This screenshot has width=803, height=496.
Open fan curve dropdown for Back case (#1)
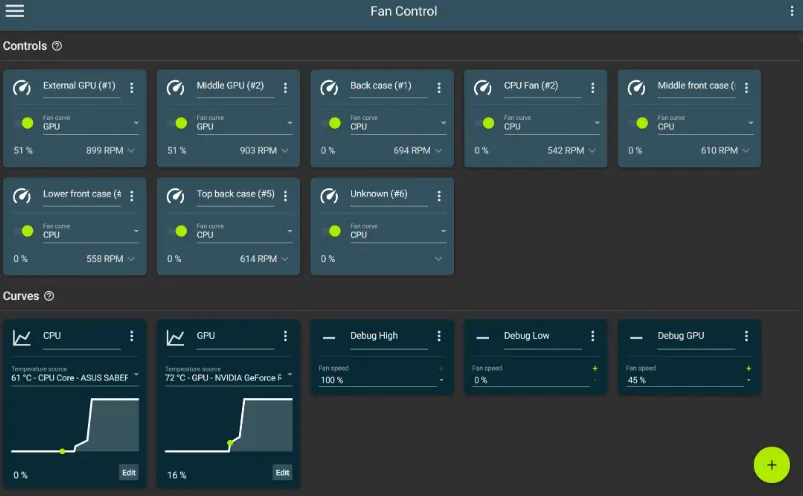tap(398, 123)
